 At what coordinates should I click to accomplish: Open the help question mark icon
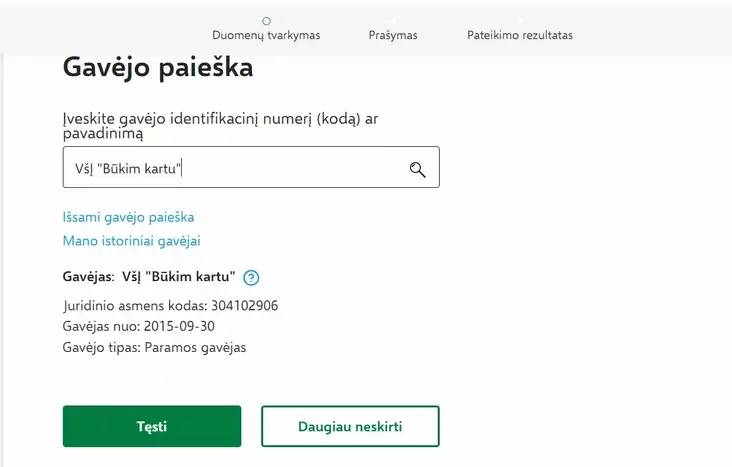coord(251,278)
